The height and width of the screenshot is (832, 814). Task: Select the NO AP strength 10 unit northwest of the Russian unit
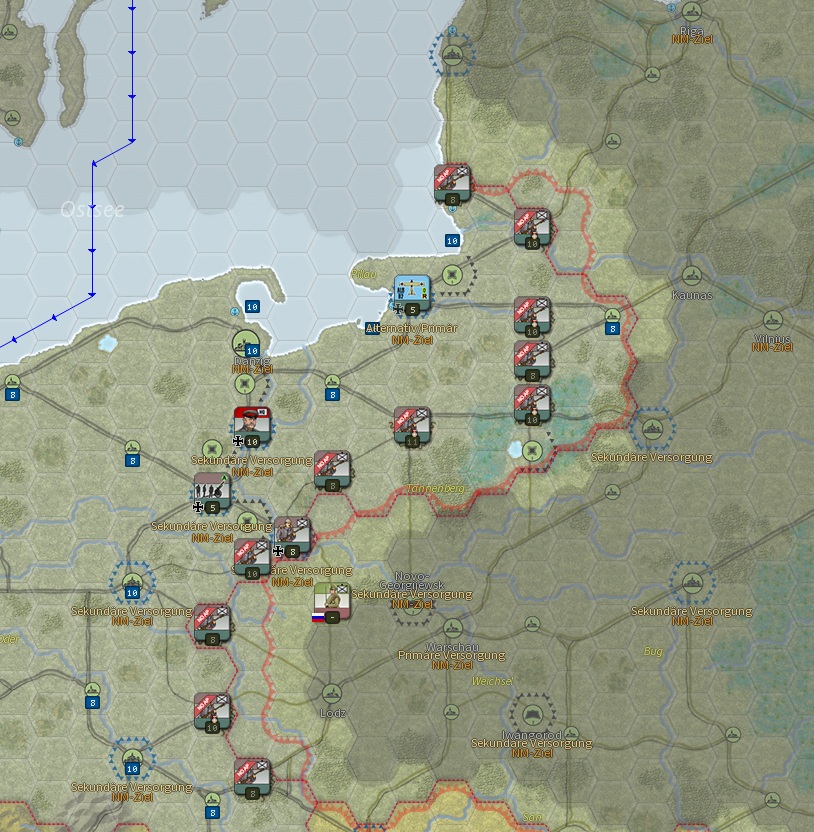[252, 559]
